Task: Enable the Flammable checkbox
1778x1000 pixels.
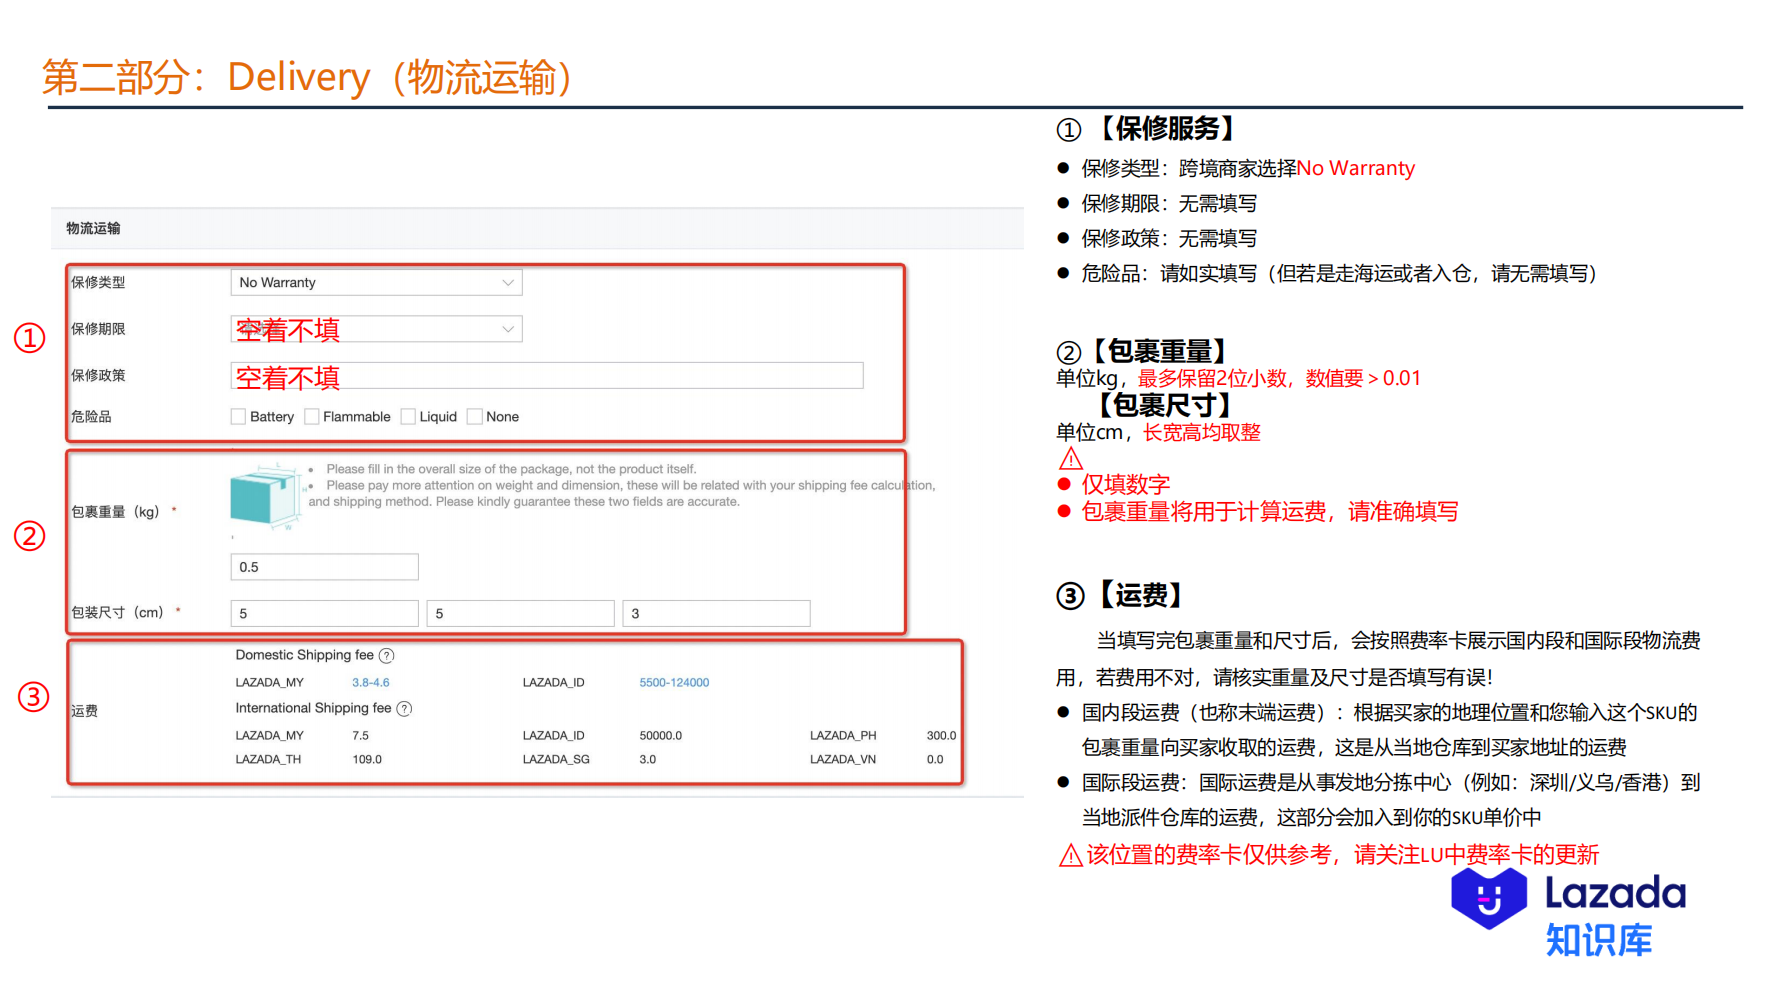Action: click(x=312, y=417)
